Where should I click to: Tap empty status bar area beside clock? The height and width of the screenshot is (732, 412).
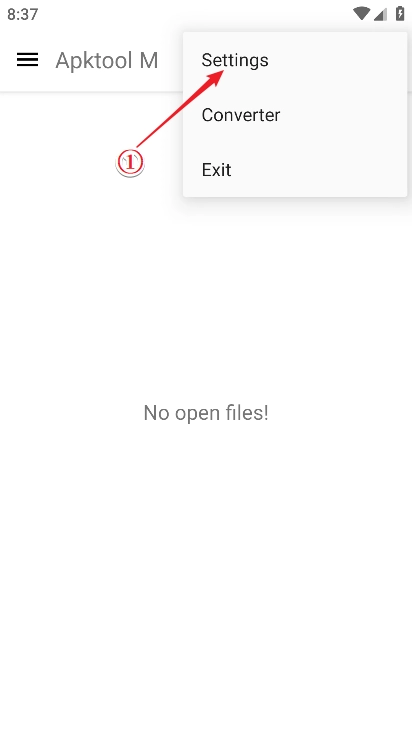pos(187,14)
